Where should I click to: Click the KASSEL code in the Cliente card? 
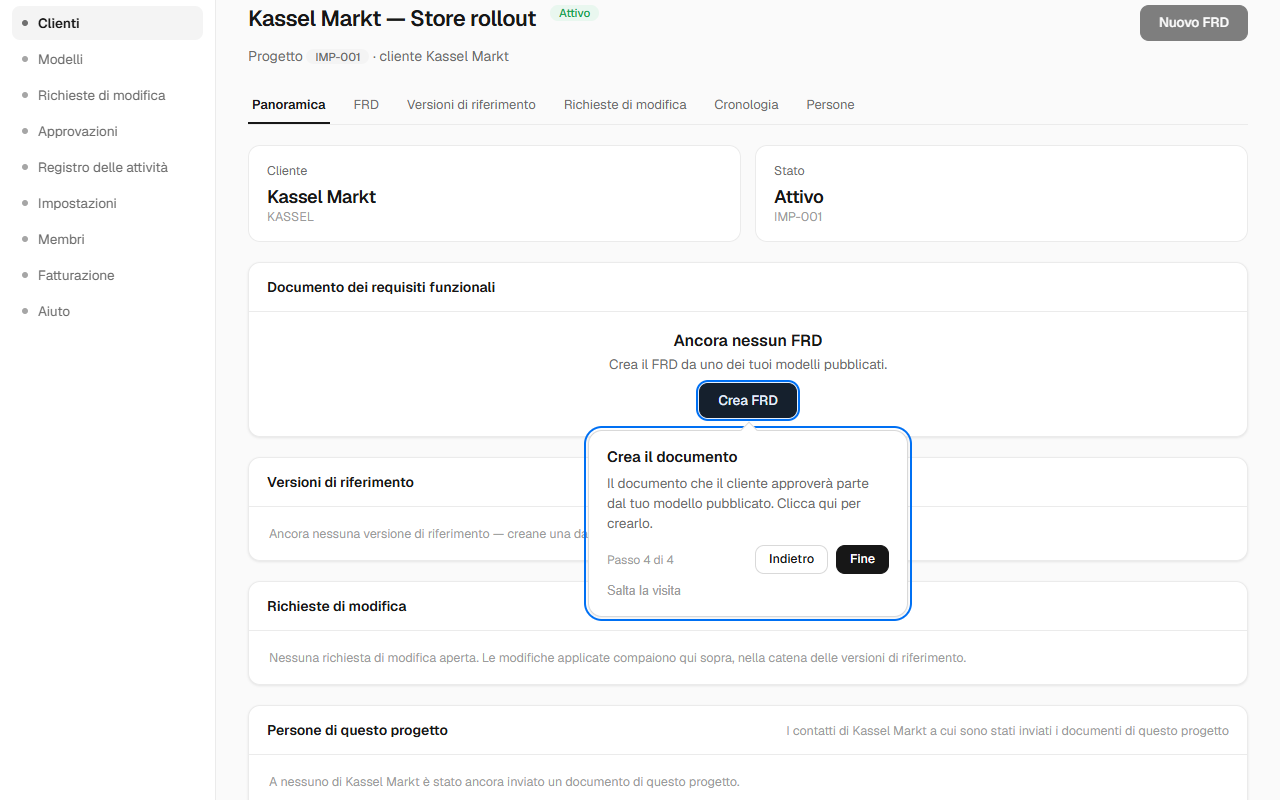click(290, 217)
